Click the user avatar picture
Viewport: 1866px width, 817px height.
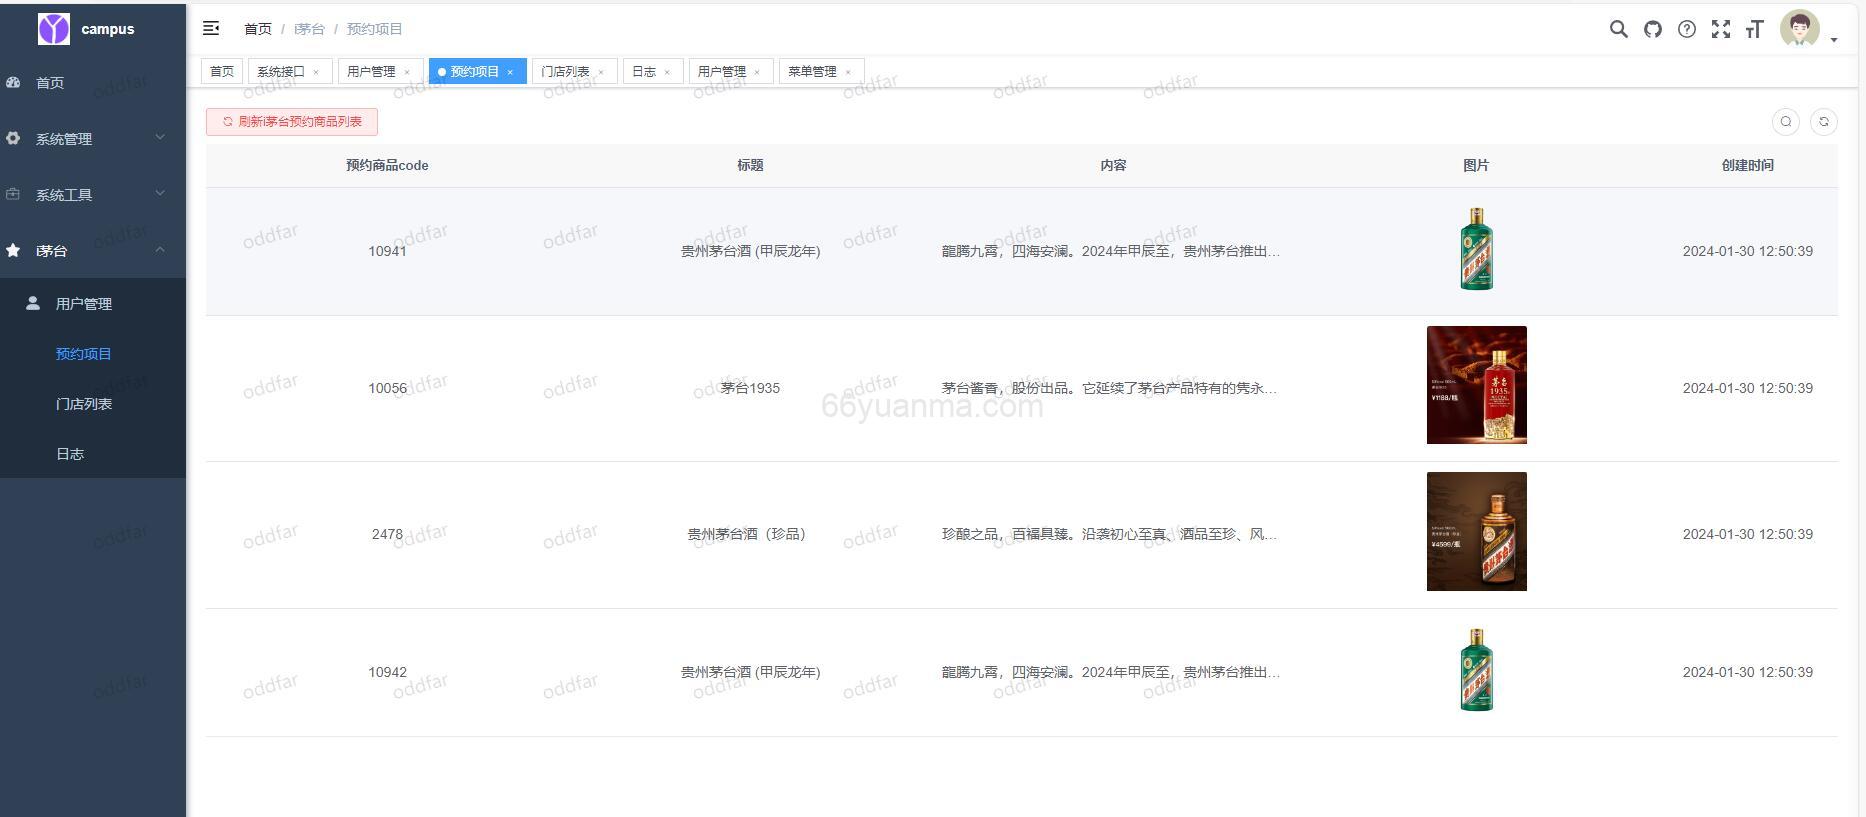(x=1800, y=29)
